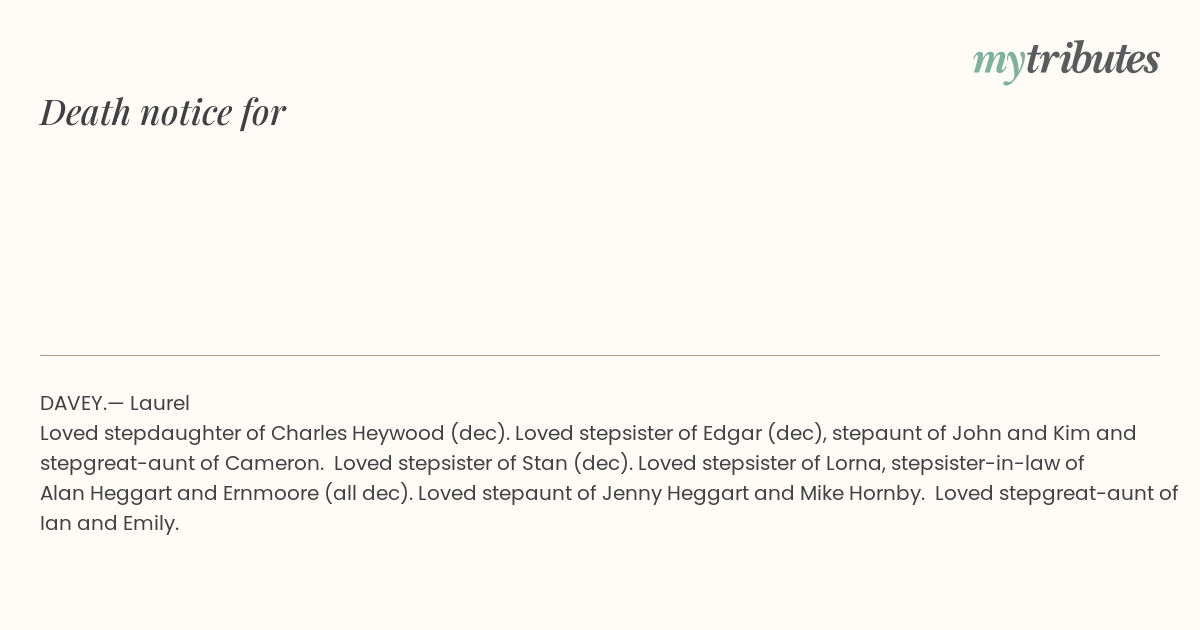This screenshot has width=1200, height=630.
Task: Click 'stepgreat-aunt of Cameron' phrase start
Action: 179,463
